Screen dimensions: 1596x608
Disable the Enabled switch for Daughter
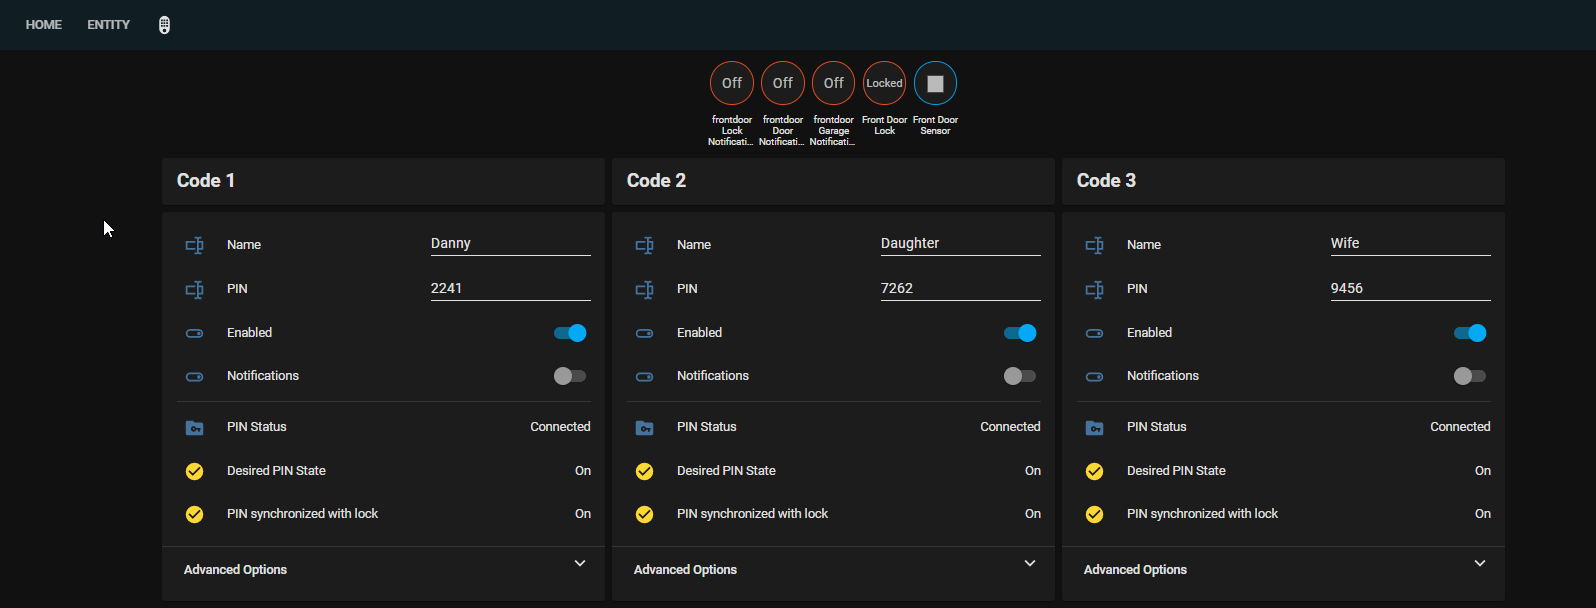[1020, 333]
